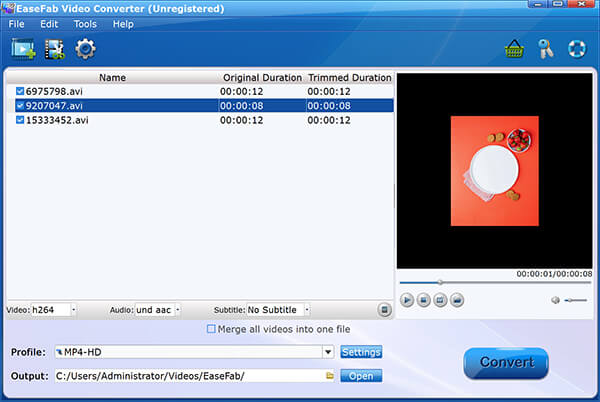The width and height of the screenshot is (600, 402).
Task: Select the 6975798.avi file name
Action: (x=54, y=91)
